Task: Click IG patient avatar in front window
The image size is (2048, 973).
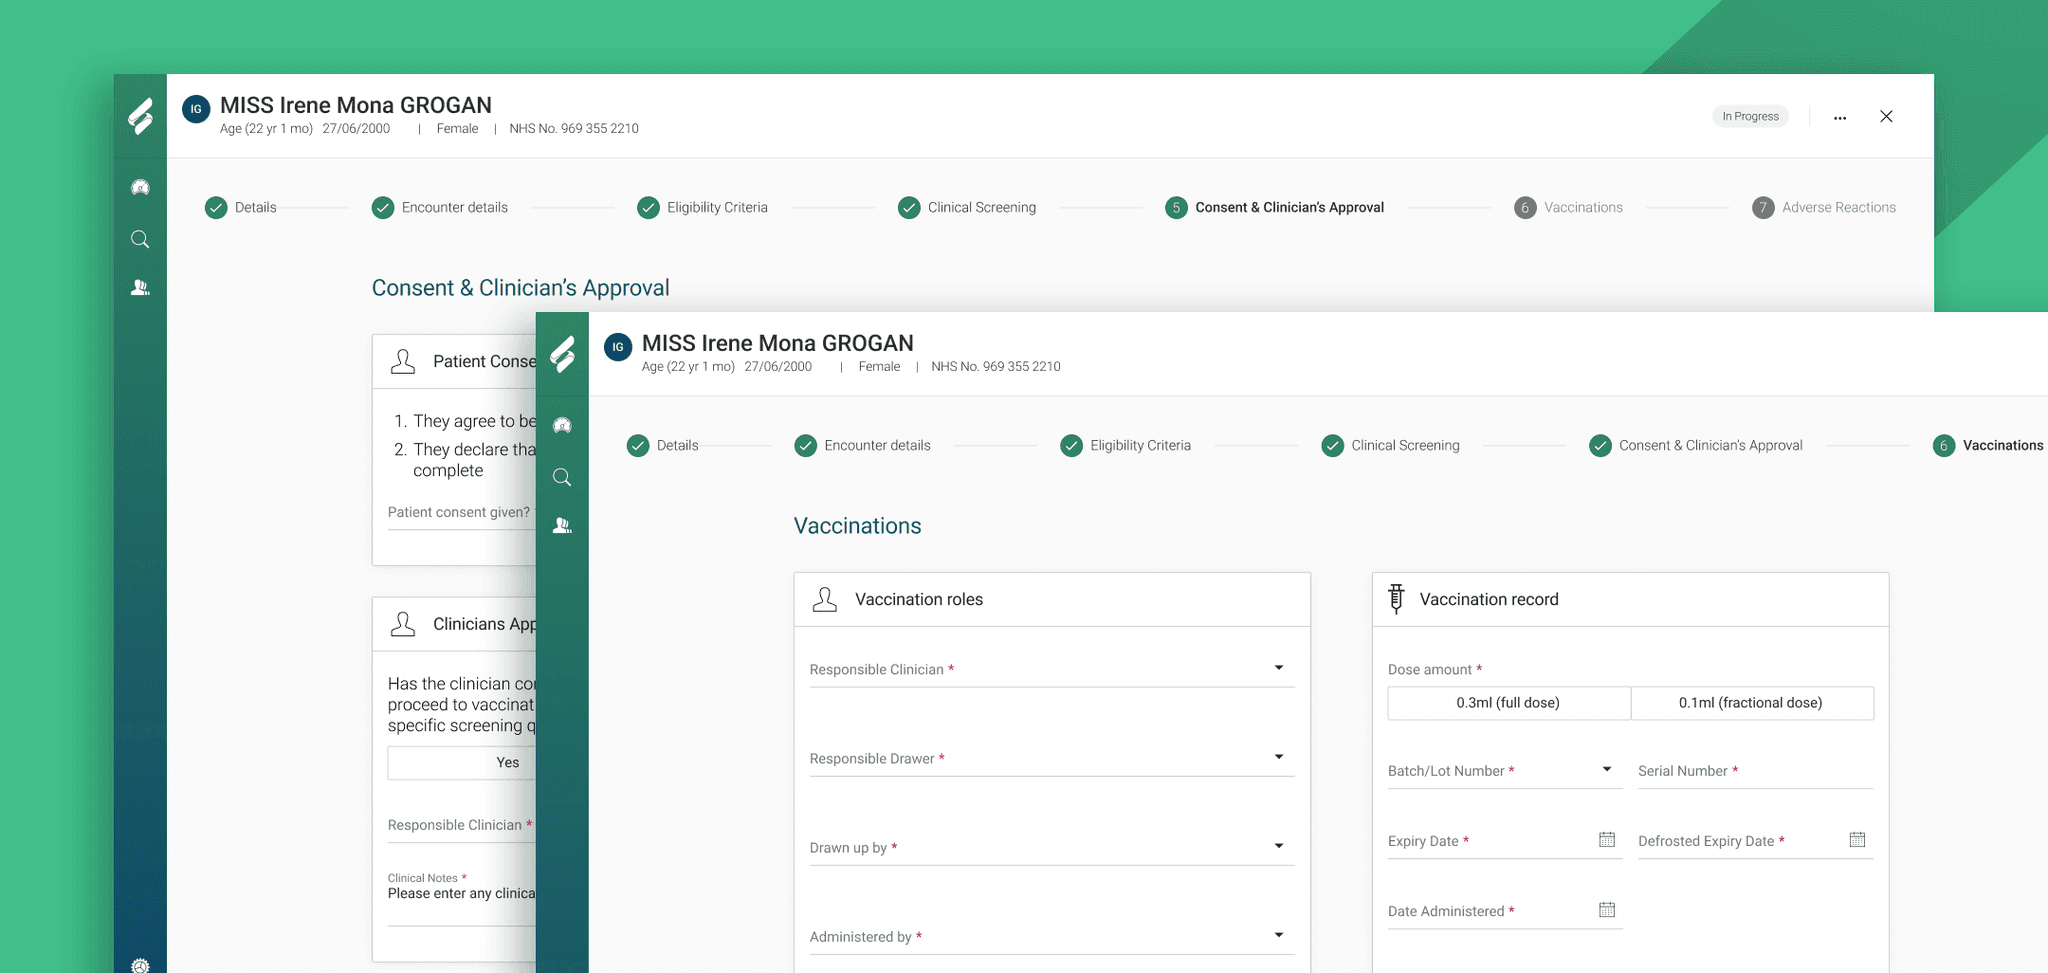Action: pos(618,347)
